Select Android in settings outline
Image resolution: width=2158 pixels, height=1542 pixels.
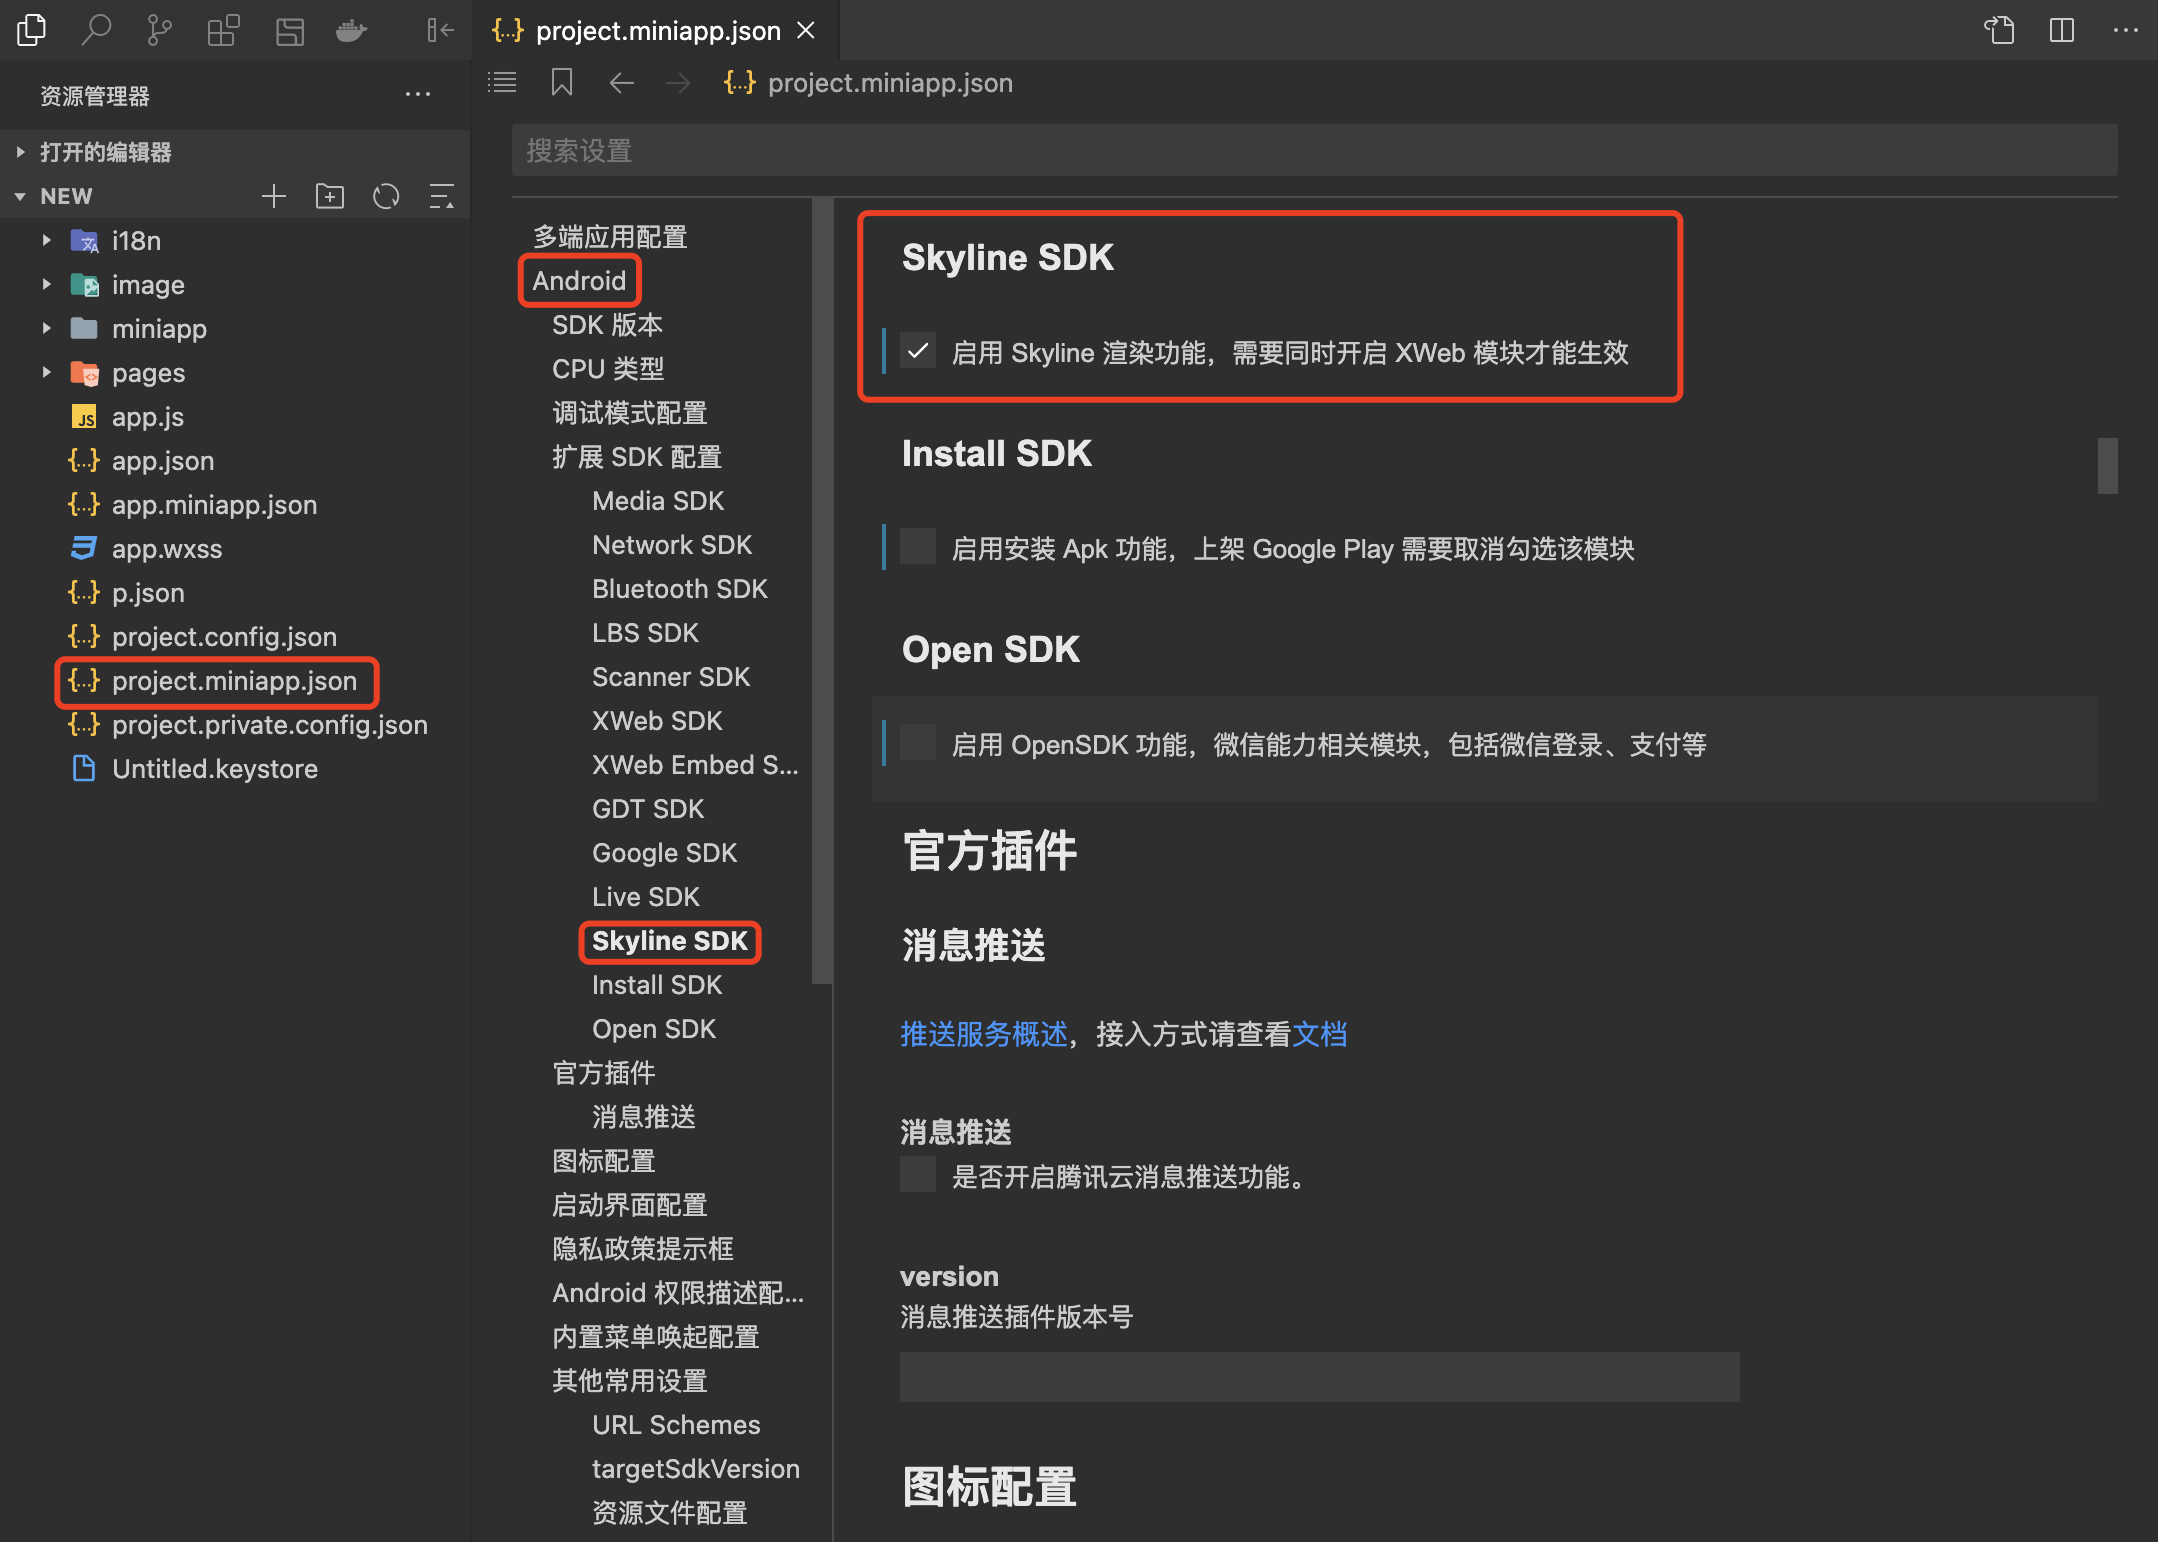(579, 281)
